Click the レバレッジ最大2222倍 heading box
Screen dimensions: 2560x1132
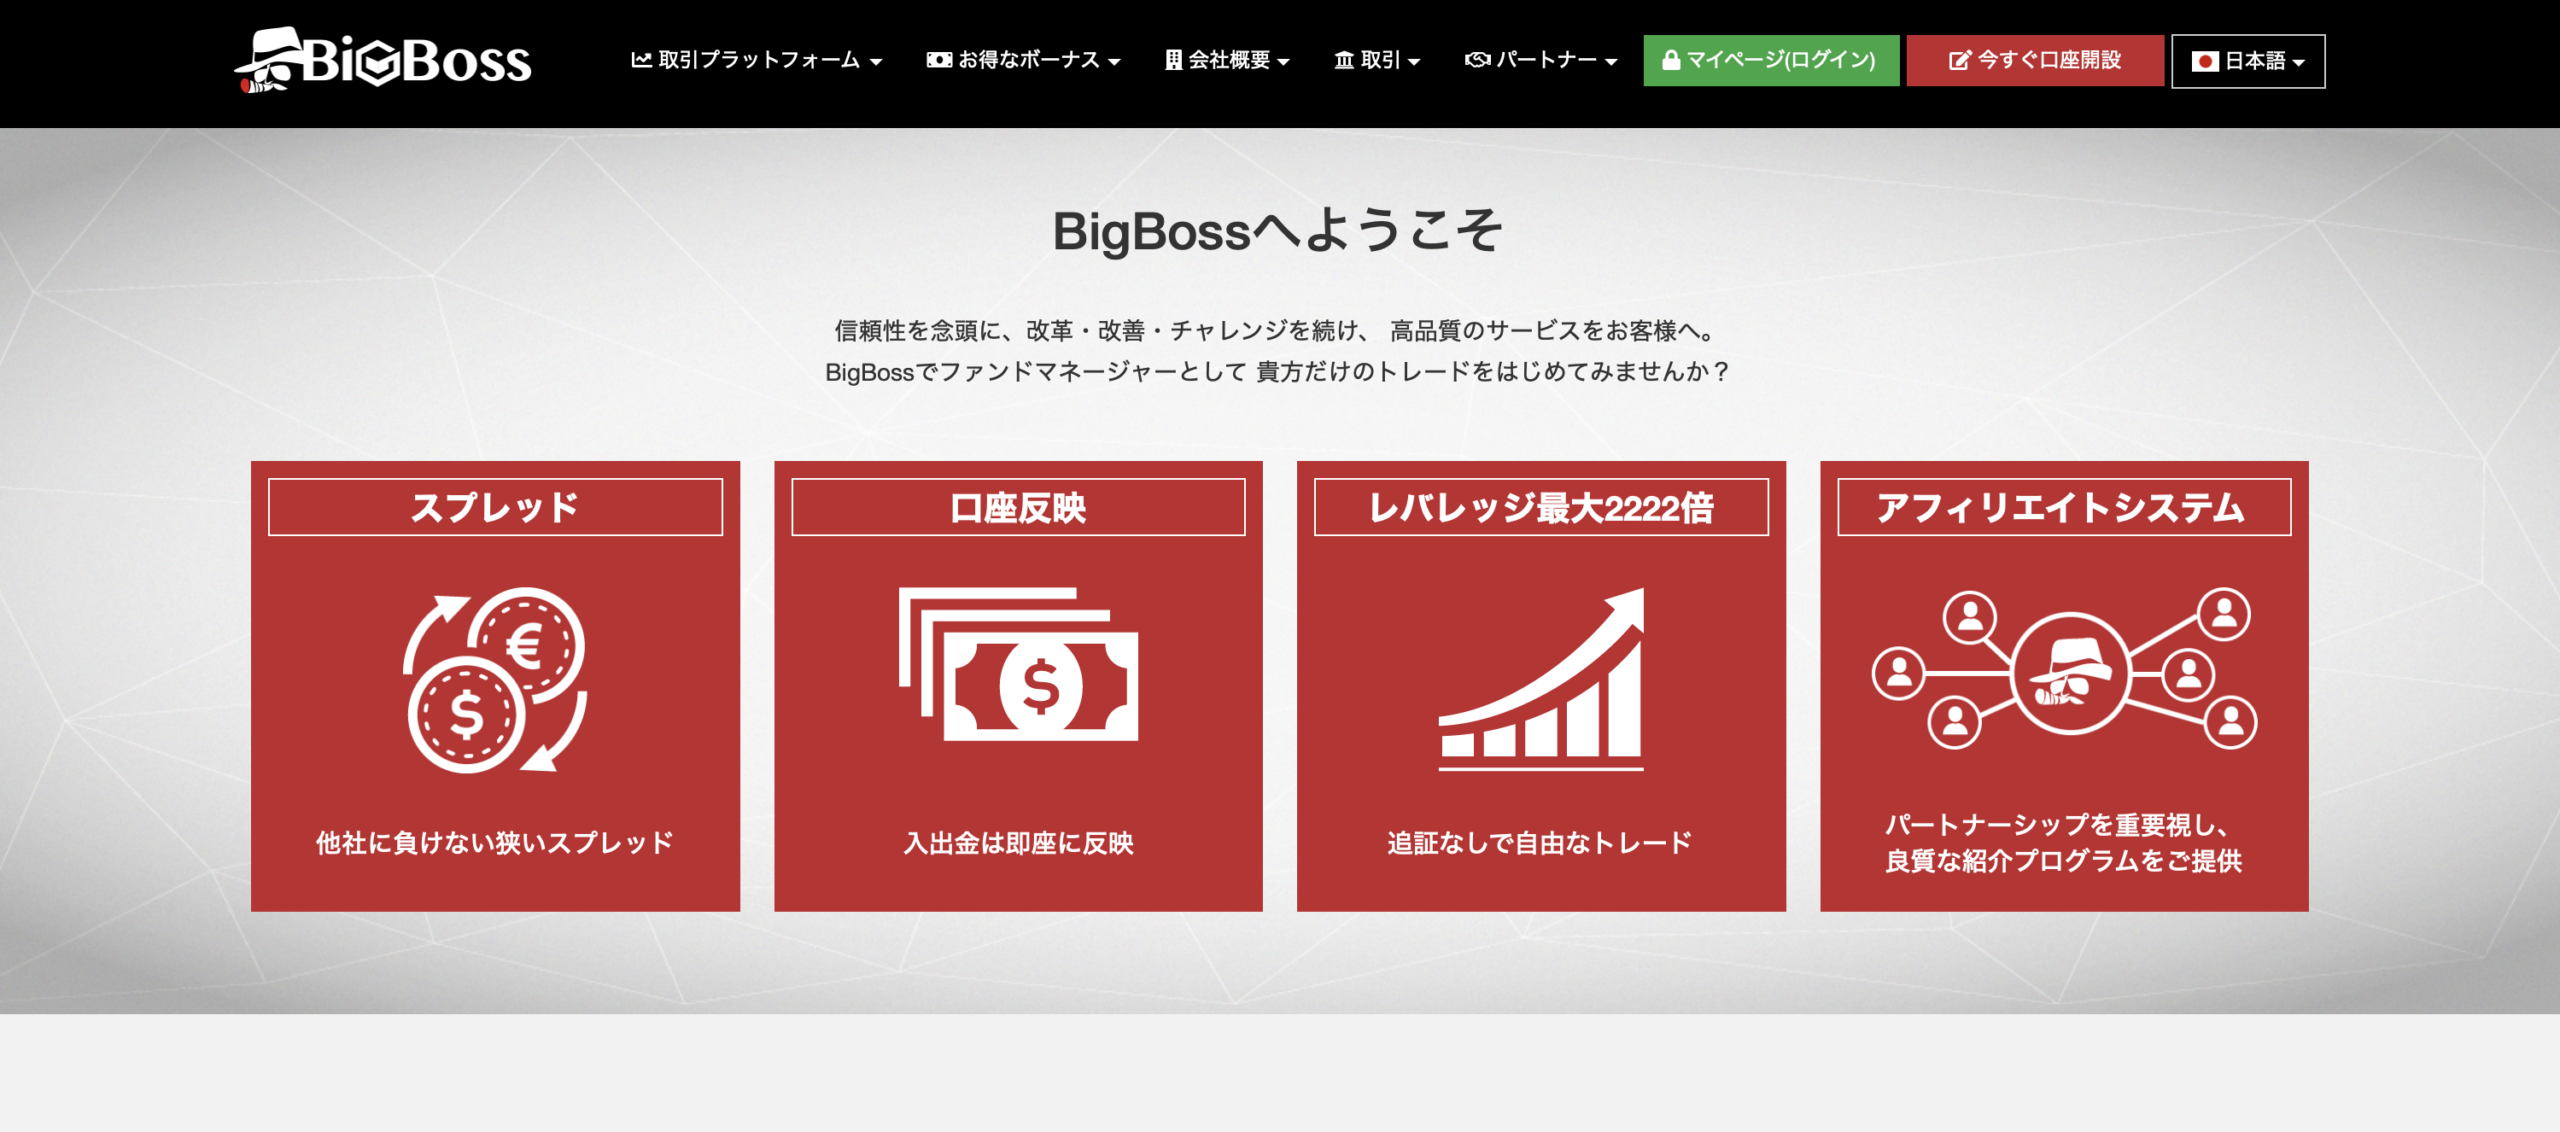pyautogui.click(x=1541, y=507)
